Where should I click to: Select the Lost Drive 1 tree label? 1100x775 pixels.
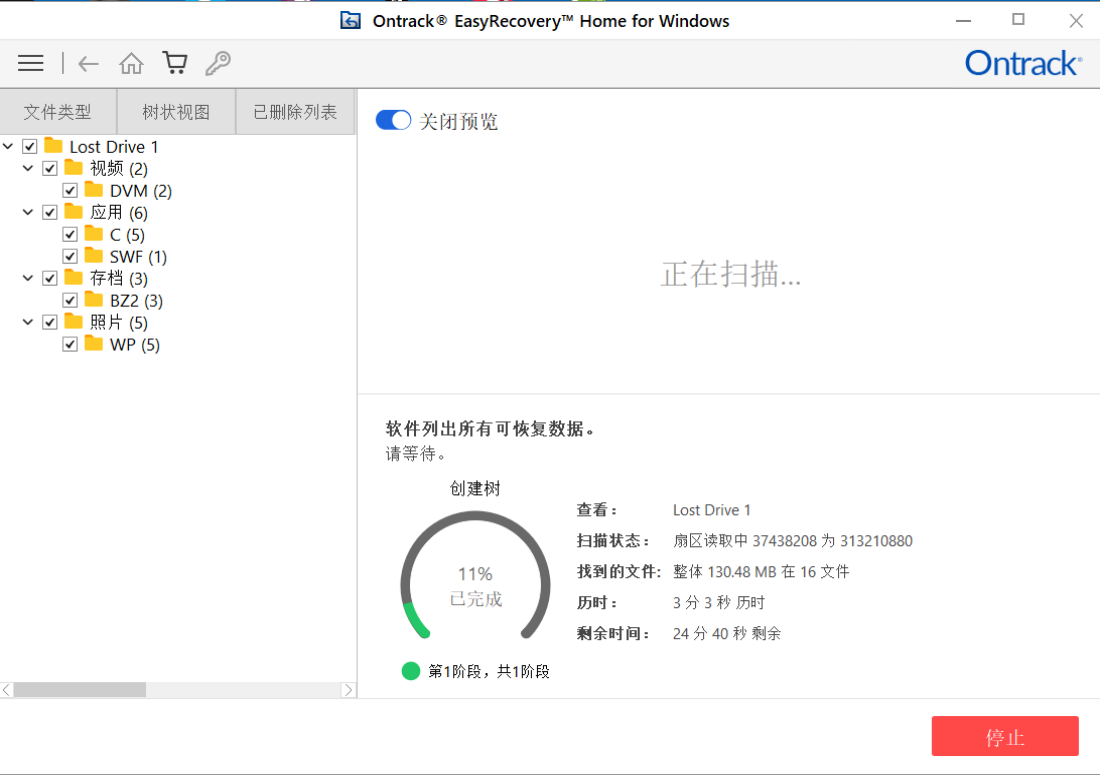tap(114, 147)
